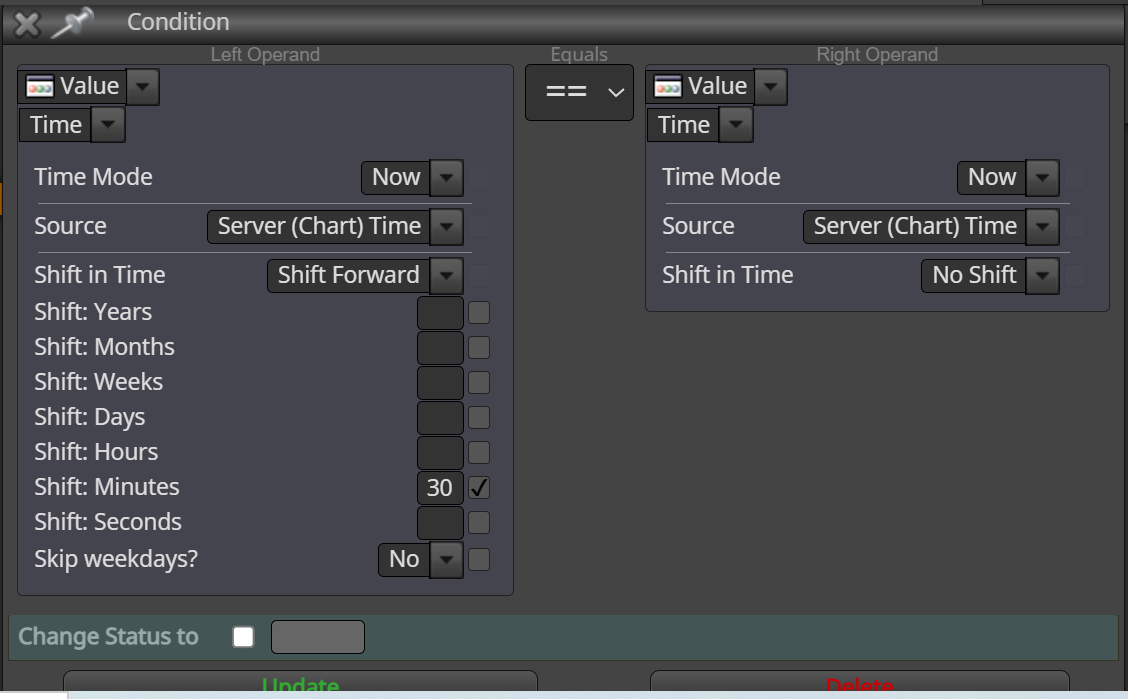
Task: Click the Value icon in Right Operand
Action: (668, 86)
